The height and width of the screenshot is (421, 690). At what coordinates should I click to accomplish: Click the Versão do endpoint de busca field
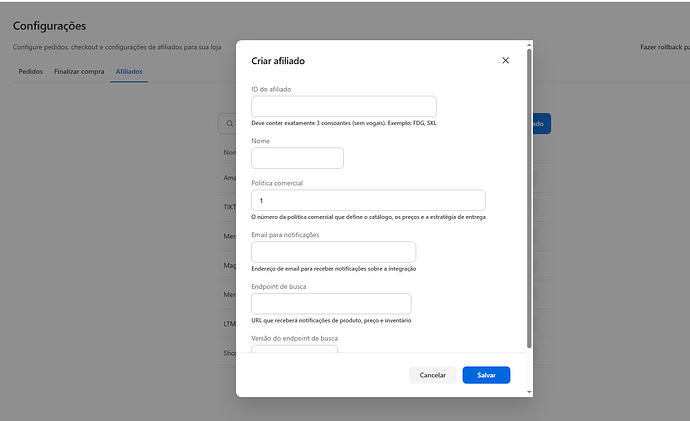294,349
